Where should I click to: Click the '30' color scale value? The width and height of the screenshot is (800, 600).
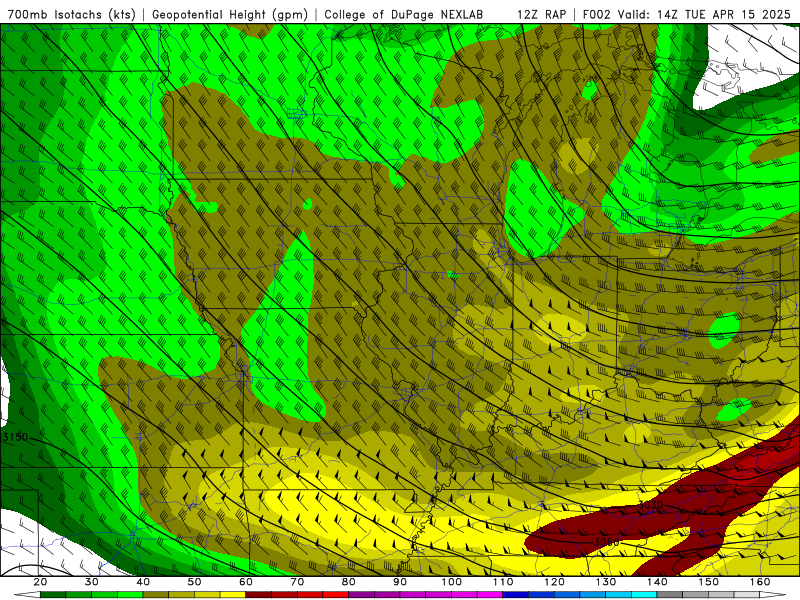[x=91, y=582]
